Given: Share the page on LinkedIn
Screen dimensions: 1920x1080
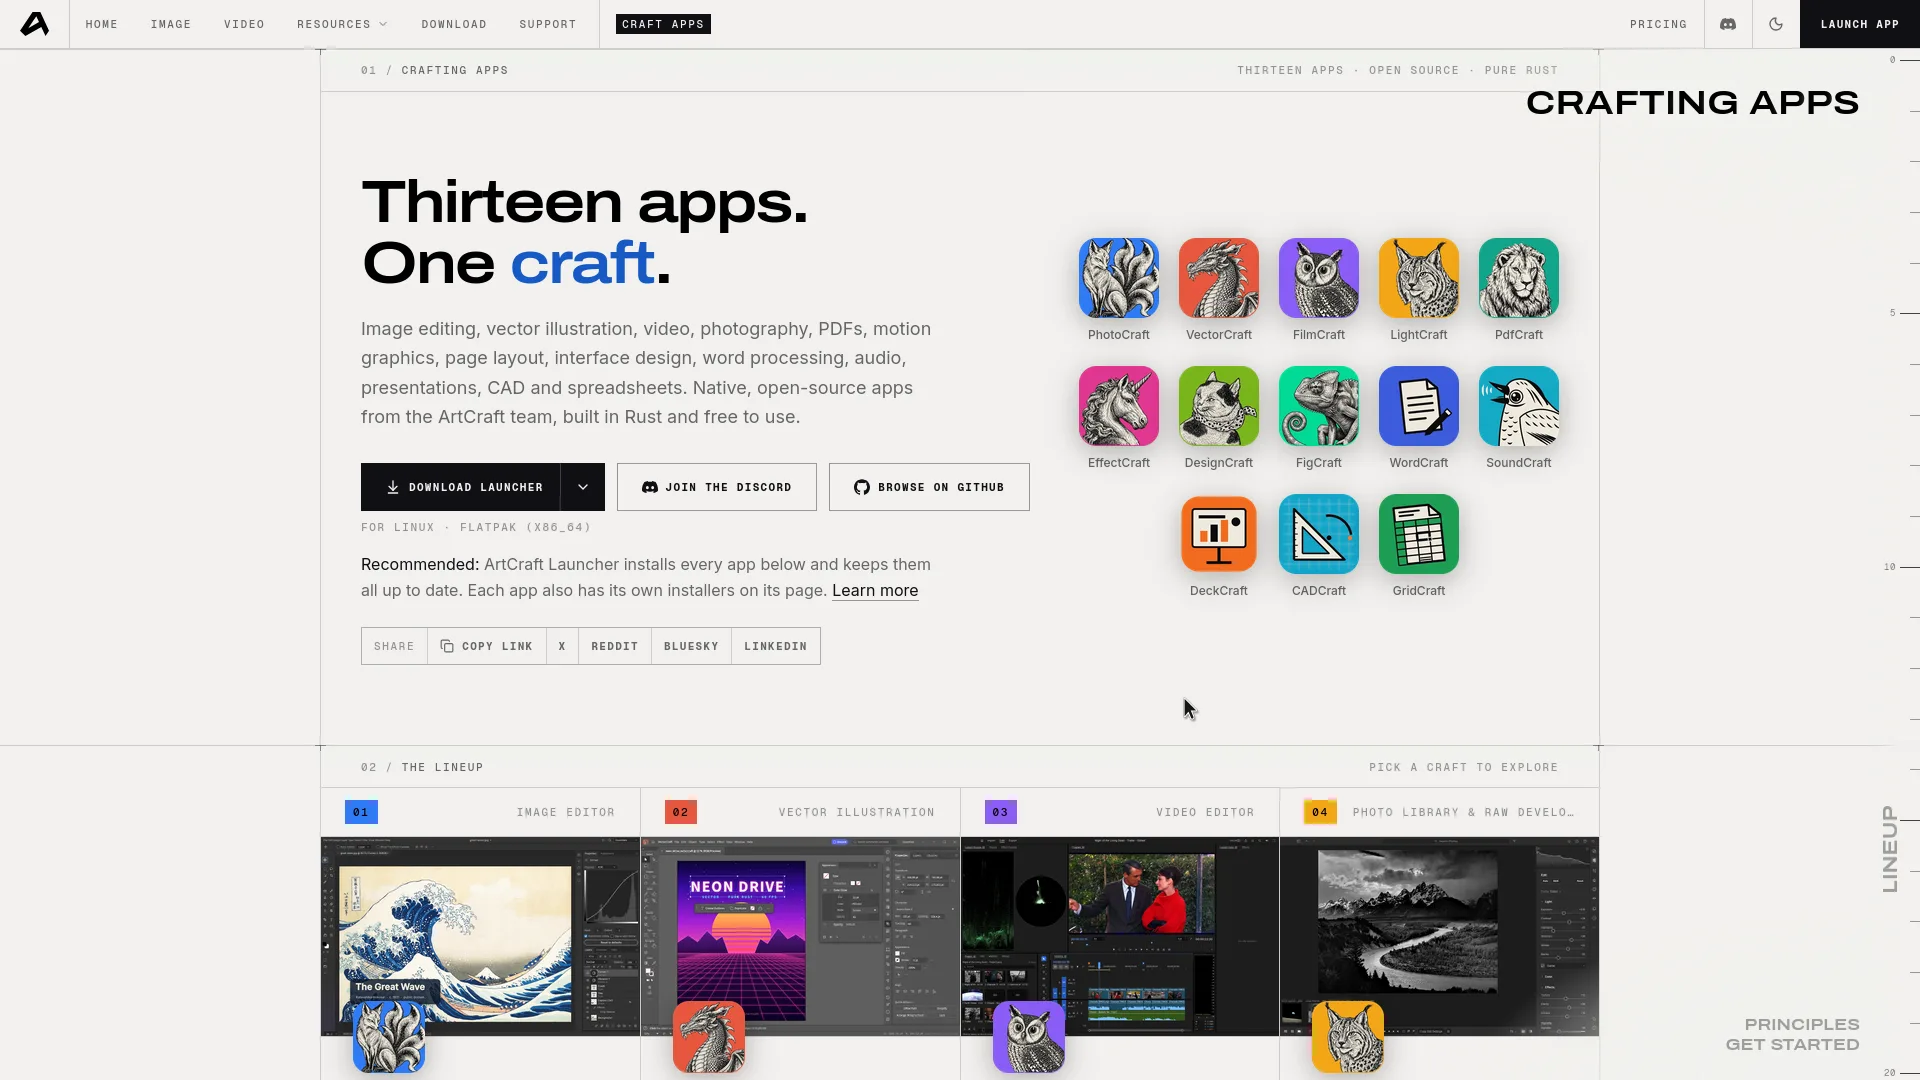Looking at the screenshot, I should (x=776, y=646).
